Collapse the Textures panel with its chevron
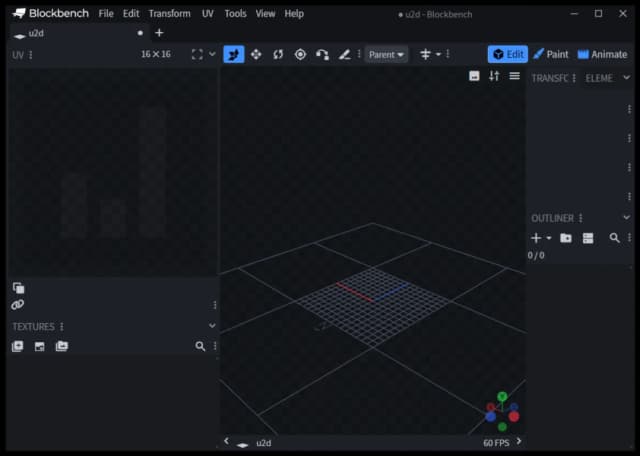The image size is (640, 456). [212, 326]
